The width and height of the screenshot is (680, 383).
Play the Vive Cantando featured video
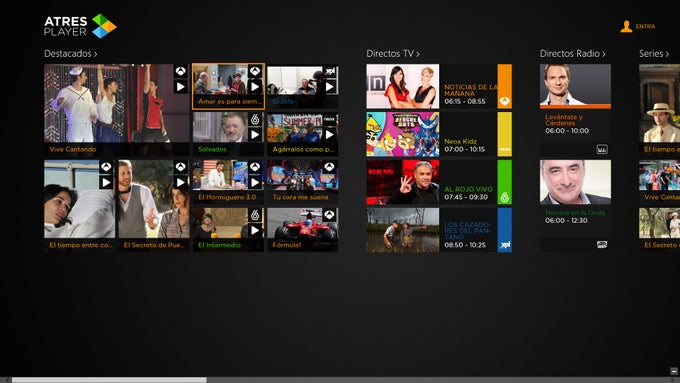pyautogui.click(x=180, y=87)
